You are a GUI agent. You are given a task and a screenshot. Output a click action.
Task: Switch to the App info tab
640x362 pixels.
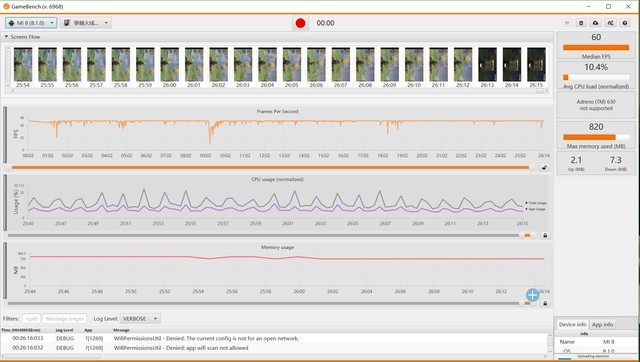pyautogui.click(x=602, y=324)
